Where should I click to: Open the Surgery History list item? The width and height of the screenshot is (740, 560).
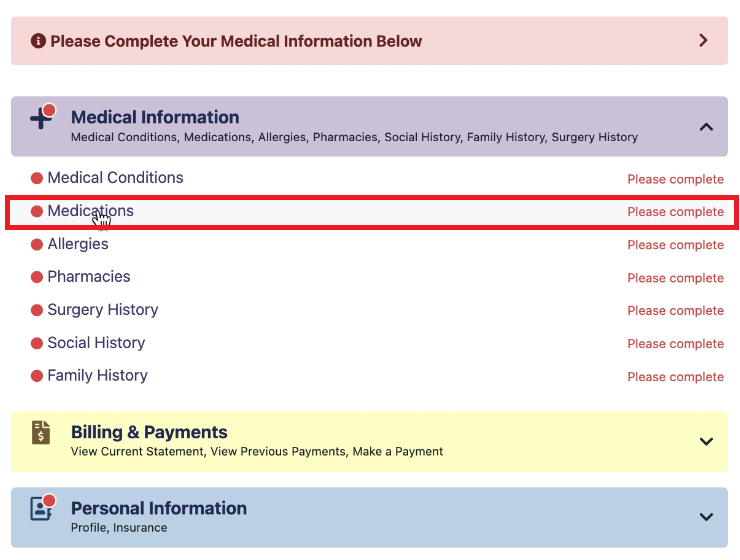tap(102, 310)
